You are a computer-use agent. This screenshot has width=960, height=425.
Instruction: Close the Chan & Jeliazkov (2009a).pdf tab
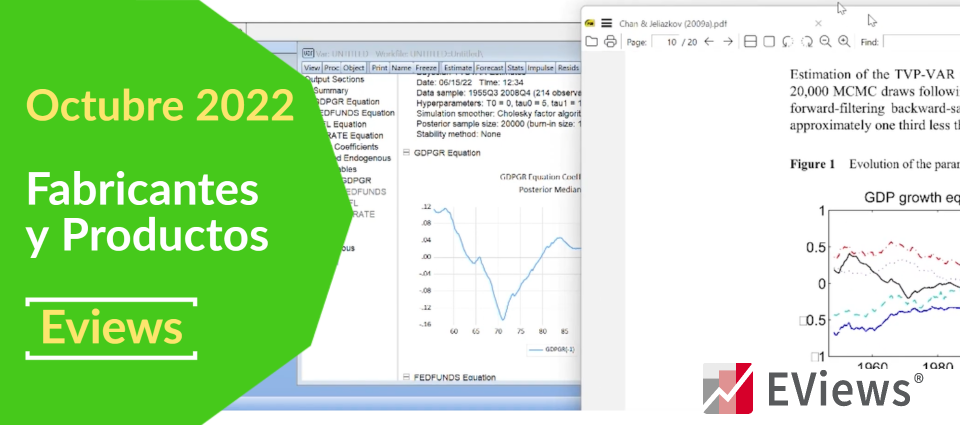[x=819, y=23]
